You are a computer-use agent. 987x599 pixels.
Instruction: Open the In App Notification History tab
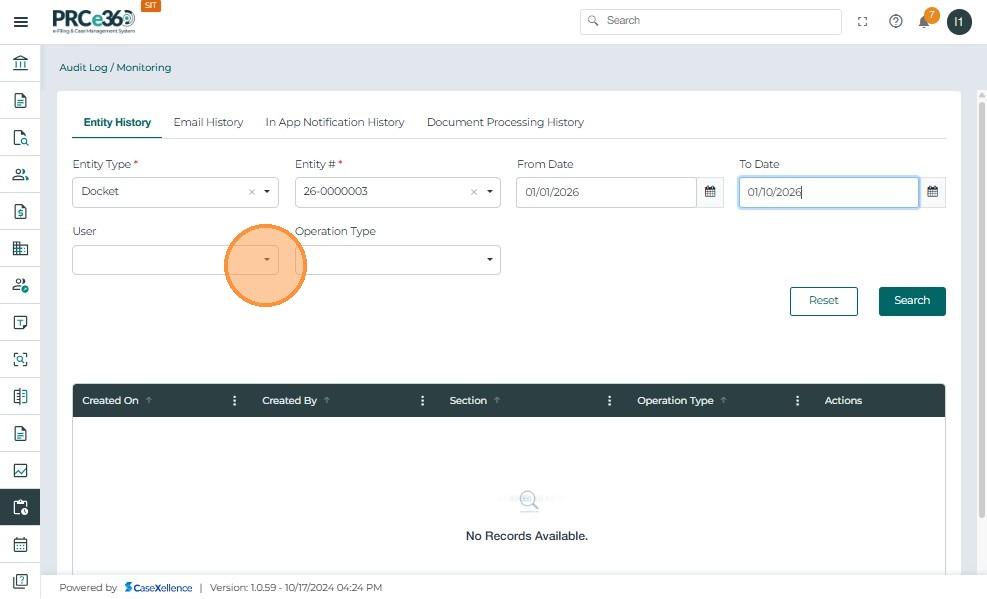[335, 122]
